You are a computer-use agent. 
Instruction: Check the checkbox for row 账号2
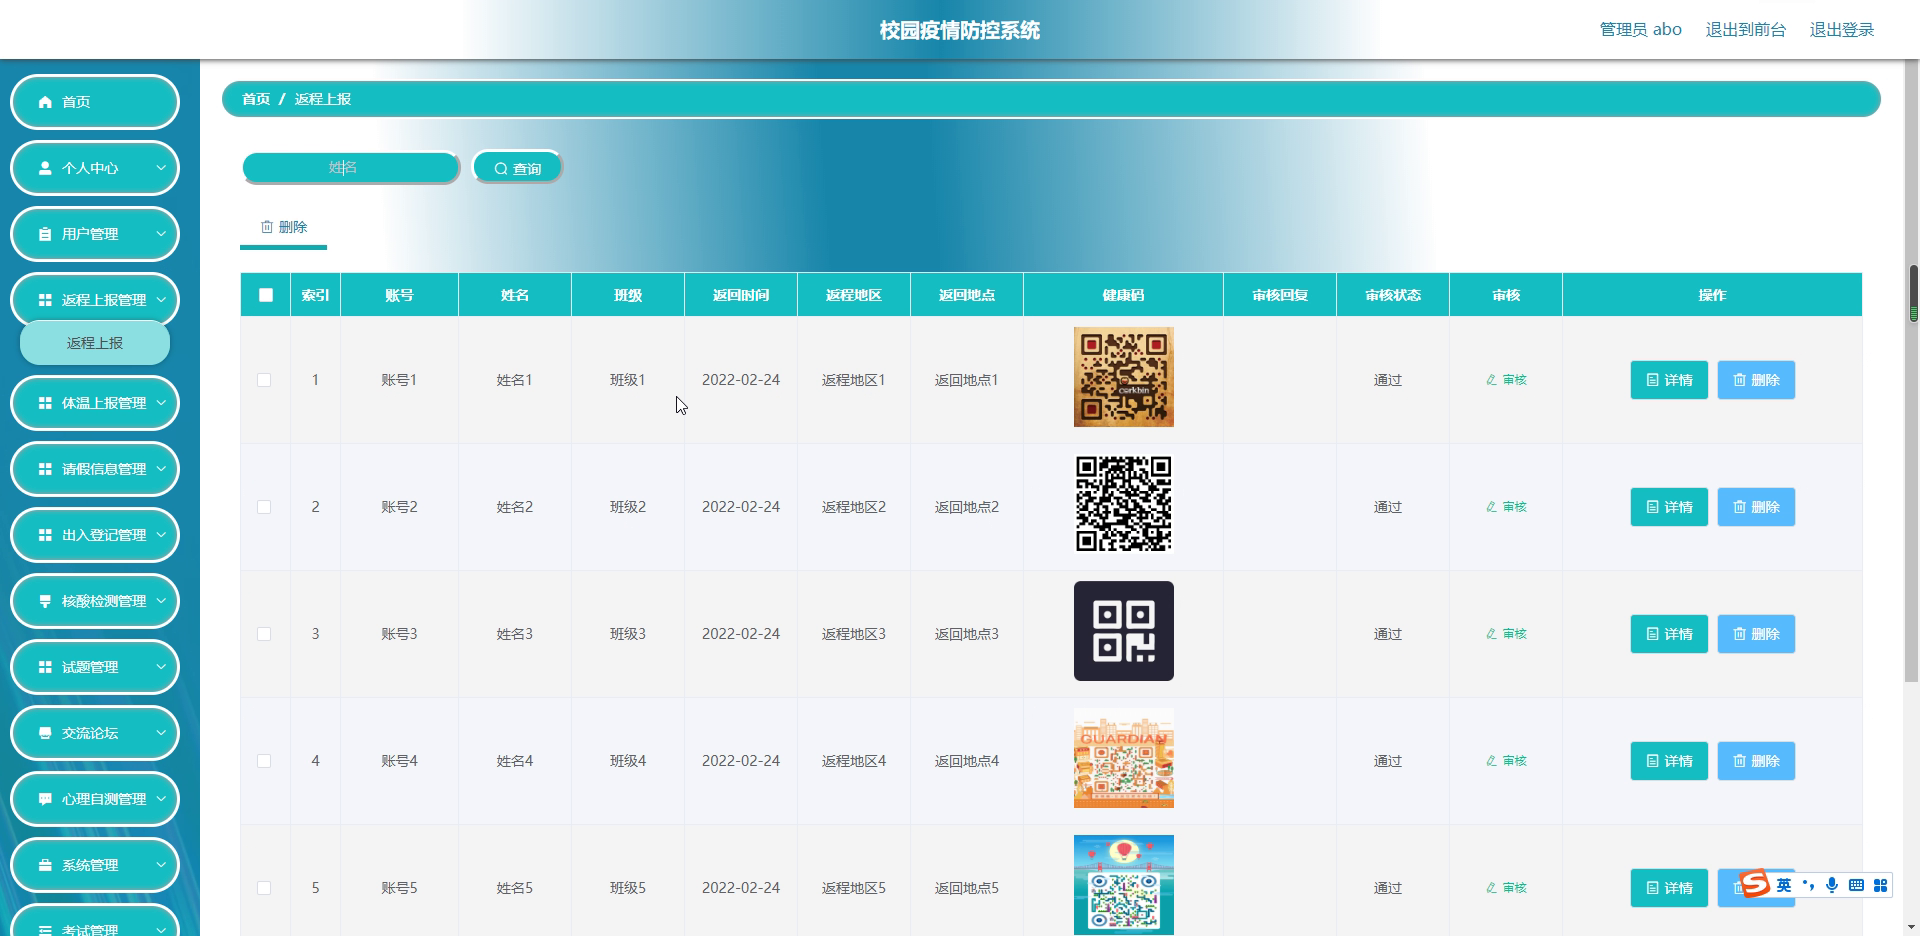pyautogui.click(x=264, y=507)
